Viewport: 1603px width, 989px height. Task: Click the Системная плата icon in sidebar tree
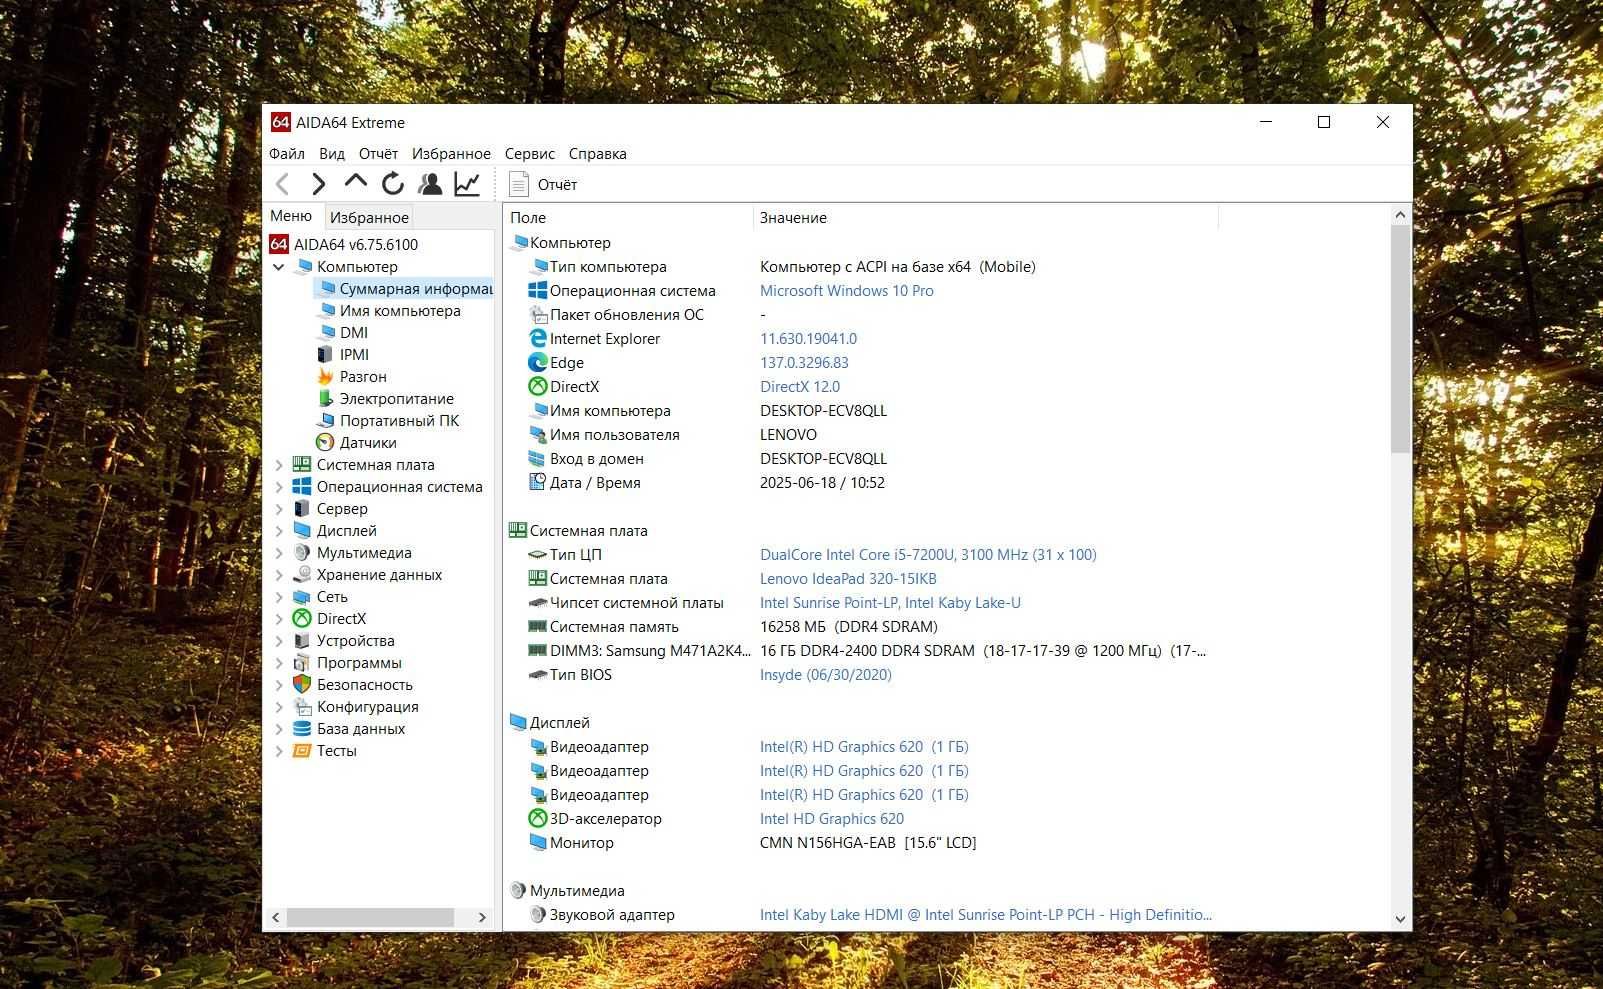[x=302, y=464]
